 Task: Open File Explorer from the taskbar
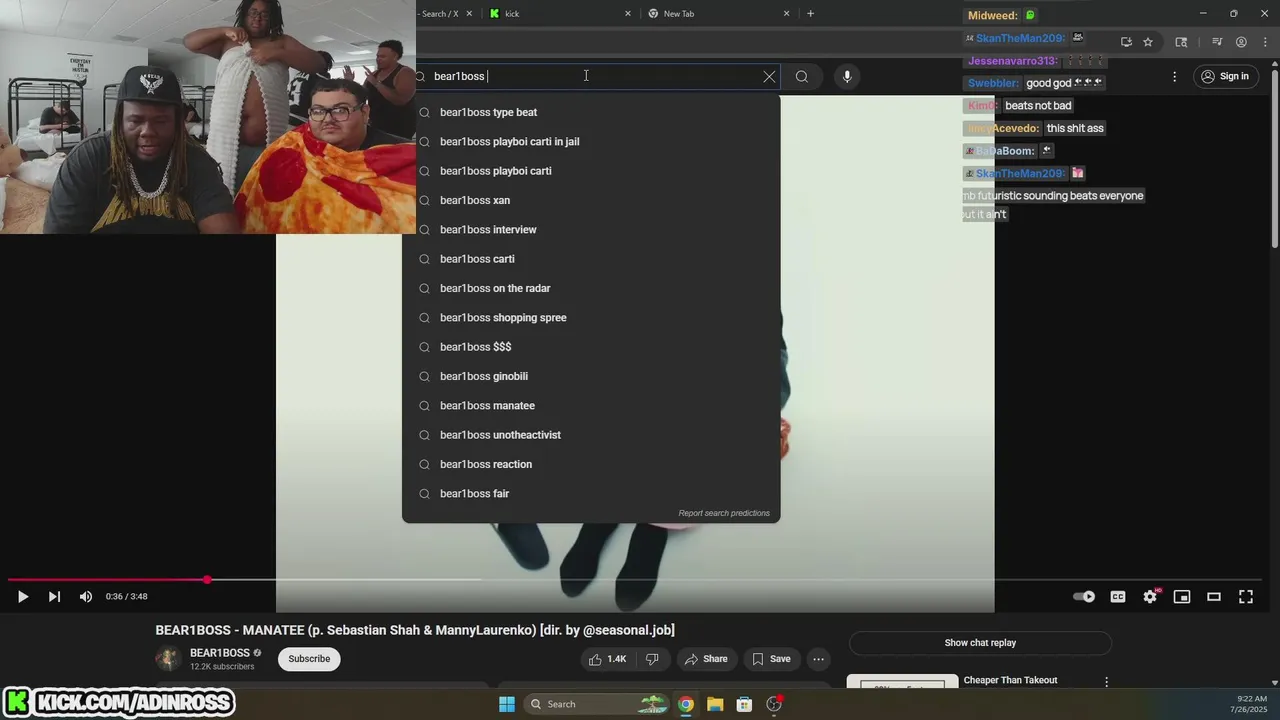coord(715,704)
